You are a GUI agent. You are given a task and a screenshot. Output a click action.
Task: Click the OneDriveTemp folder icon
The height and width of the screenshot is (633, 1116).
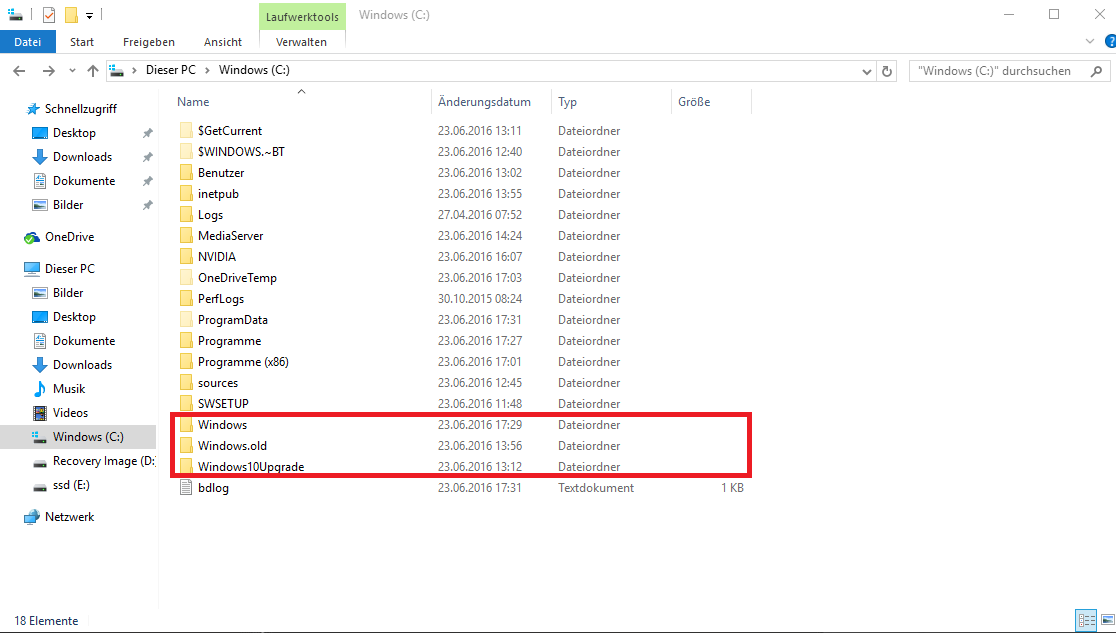[x=186, y=277]
